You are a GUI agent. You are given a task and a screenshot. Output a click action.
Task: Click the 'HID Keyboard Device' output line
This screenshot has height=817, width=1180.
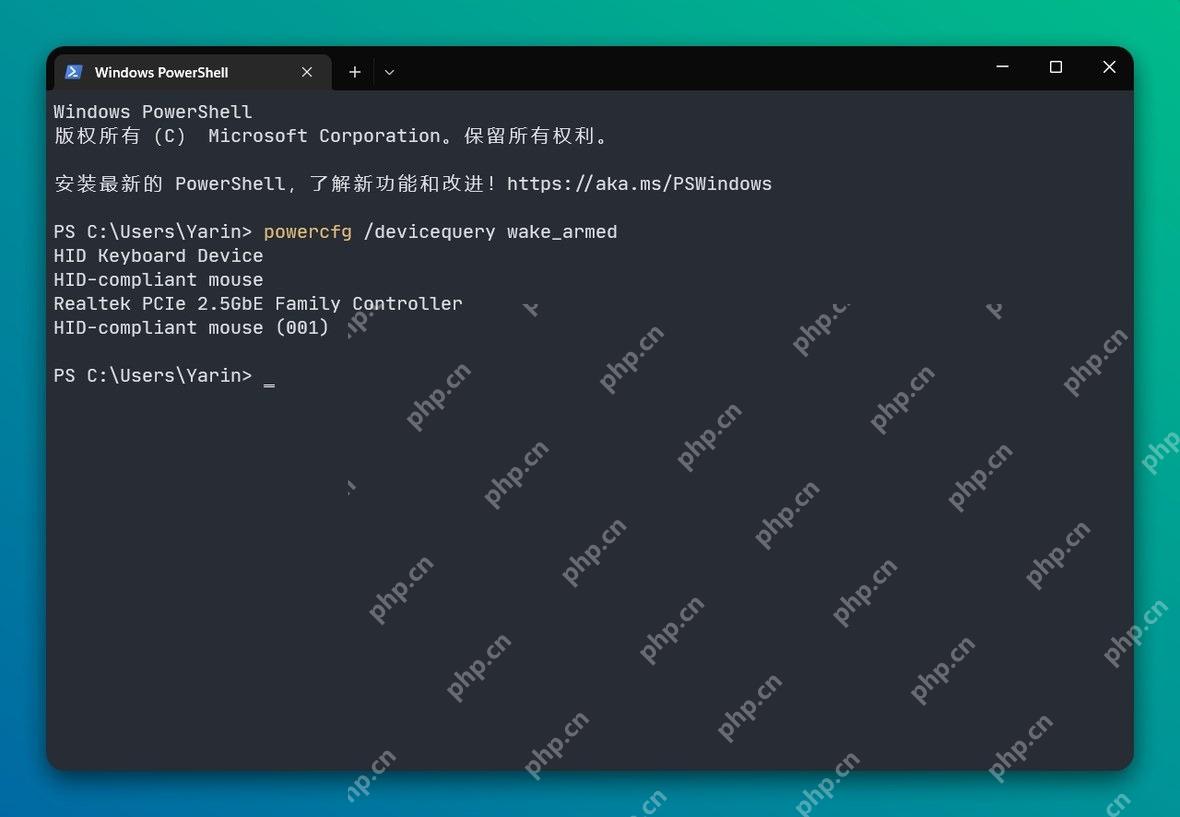pos(158,256)
